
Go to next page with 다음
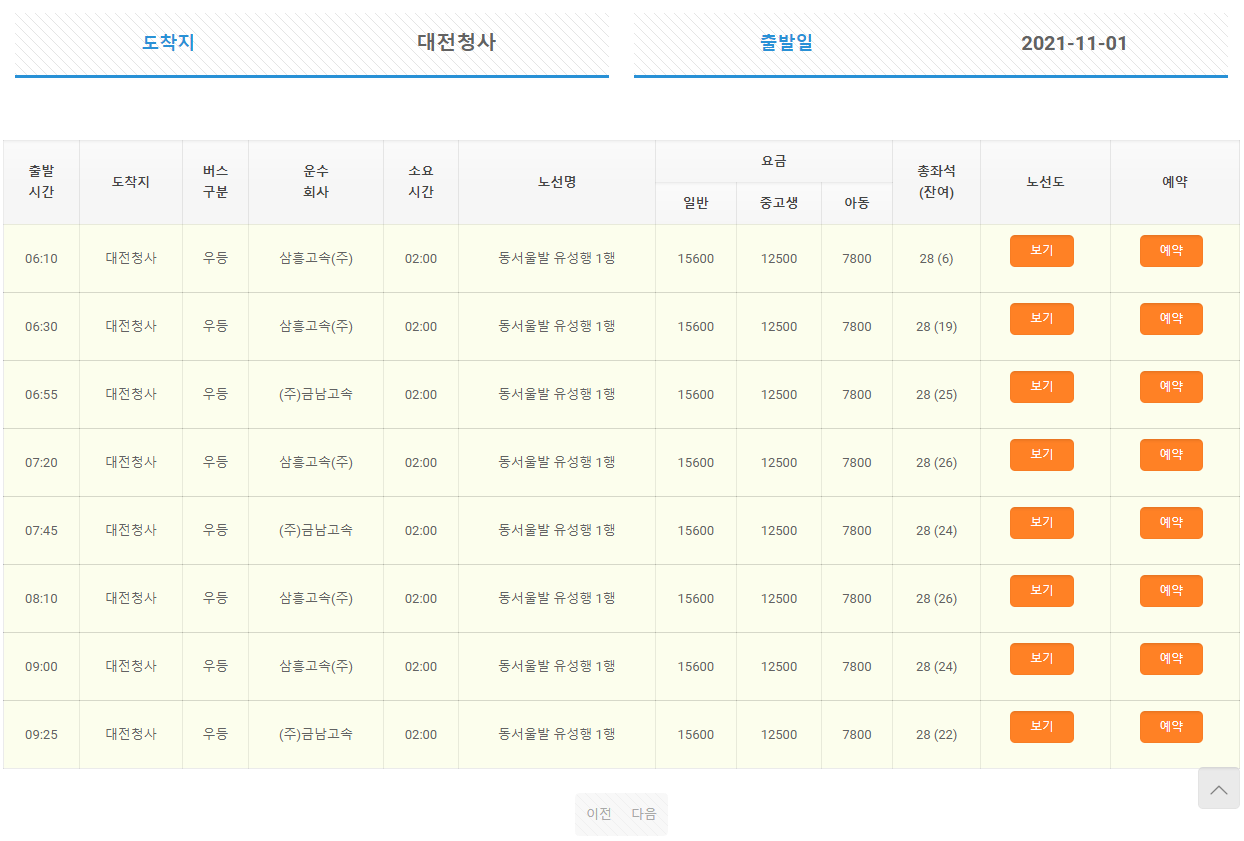point(644,814)
